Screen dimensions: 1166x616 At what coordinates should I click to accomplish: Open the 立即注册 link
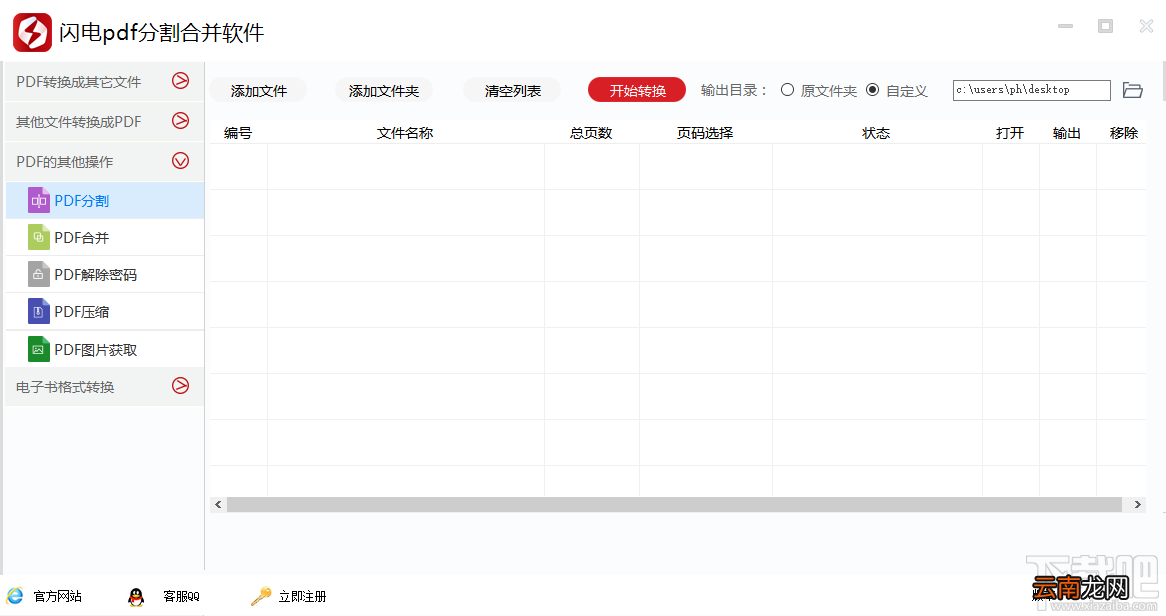pyautogui.click(x=302, y=597)
